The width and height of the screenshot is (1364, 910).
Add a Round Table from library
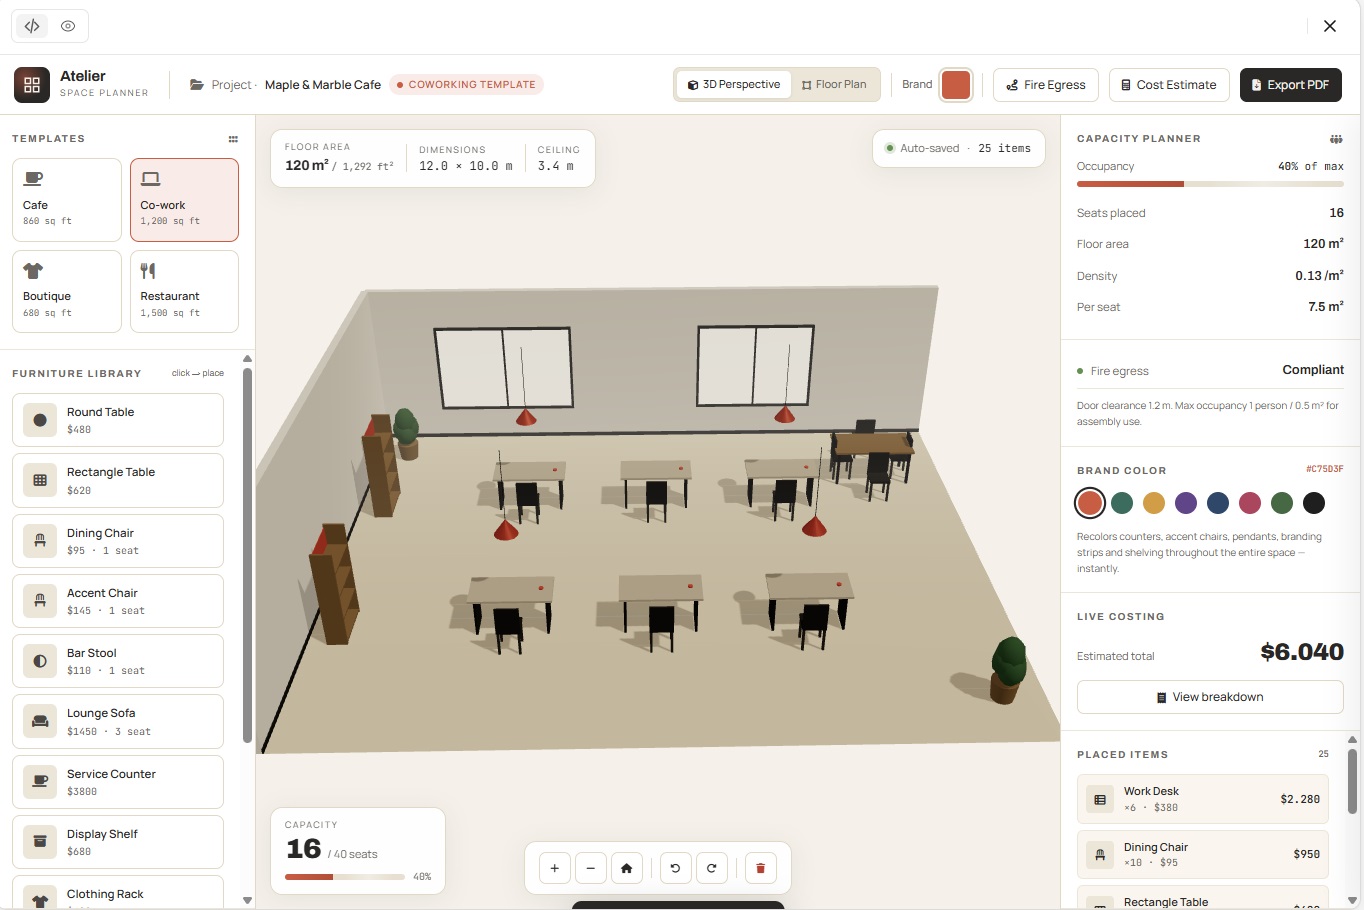(118, 420)
